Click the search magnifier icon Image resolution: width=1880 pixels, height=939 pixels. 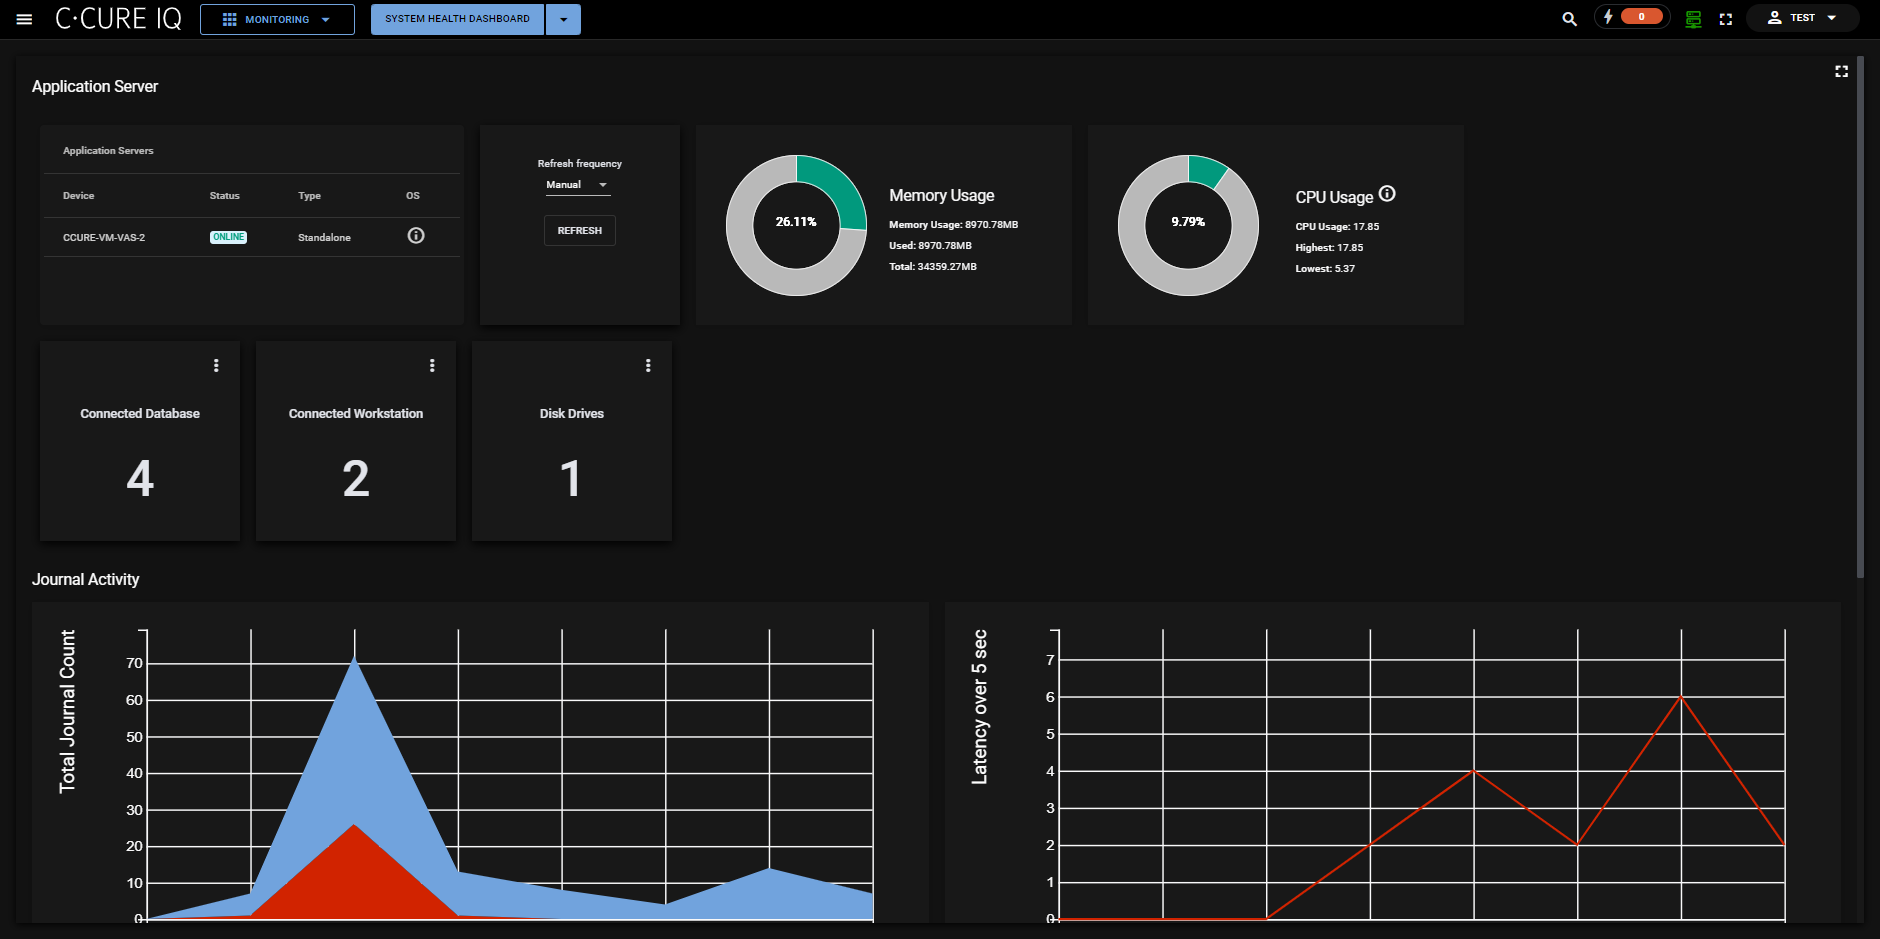click(1569, 19)
